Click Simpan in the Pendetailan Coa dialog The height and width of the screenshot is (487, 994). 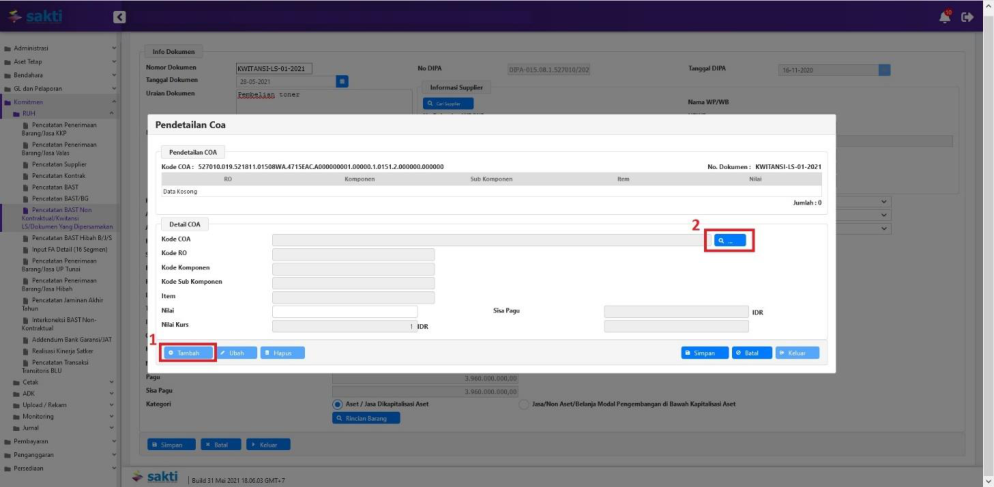tap(704, 353)
